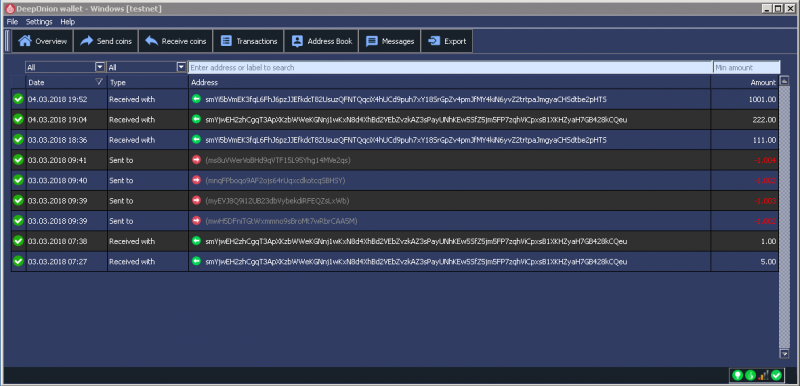800x386 pixels.
Task: Select the 1.00 amount cell
Action: pos(744,241)
